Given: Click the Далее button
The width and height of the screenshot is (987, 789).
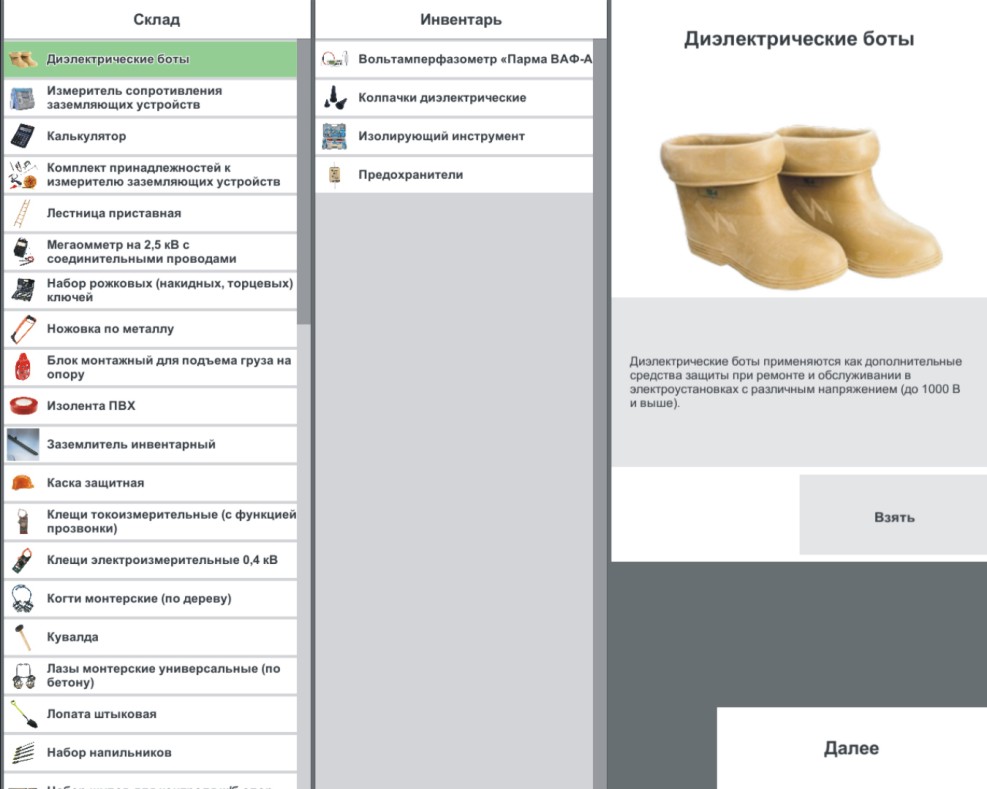Looking at the screenshot, I should coord(851,748).
